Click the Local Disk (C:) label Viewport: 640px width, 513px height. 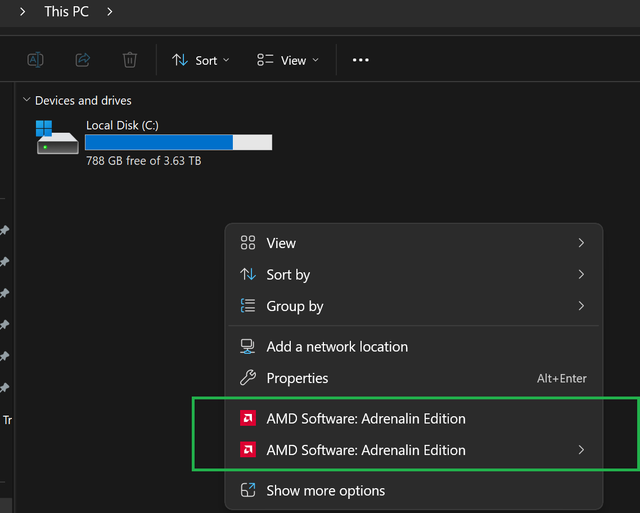tap(122, 125)
